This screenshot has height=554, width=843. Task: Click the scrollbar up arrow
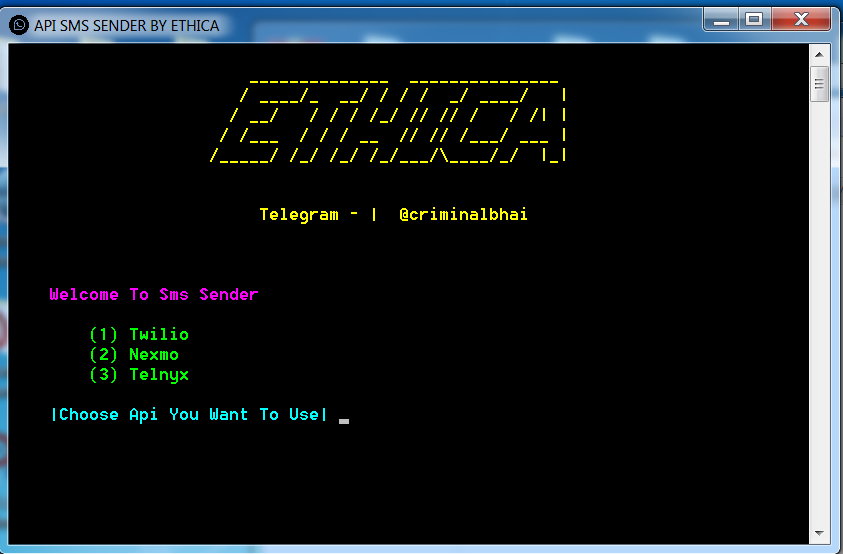(x=819, y=55)
